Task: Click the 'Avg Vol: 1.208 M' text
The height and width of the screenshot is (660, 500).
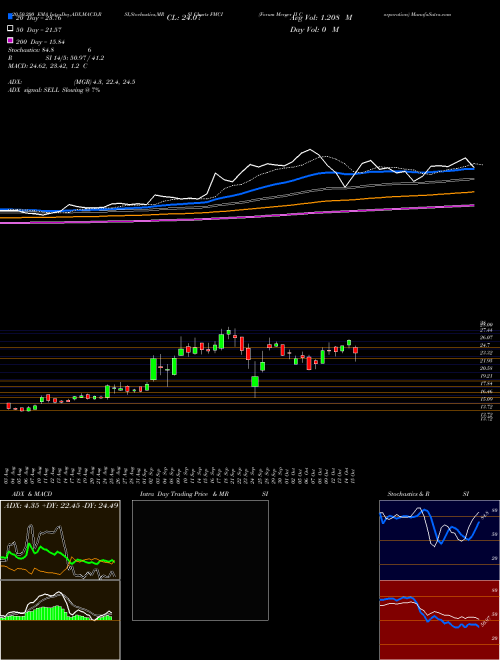Action: 321,18
